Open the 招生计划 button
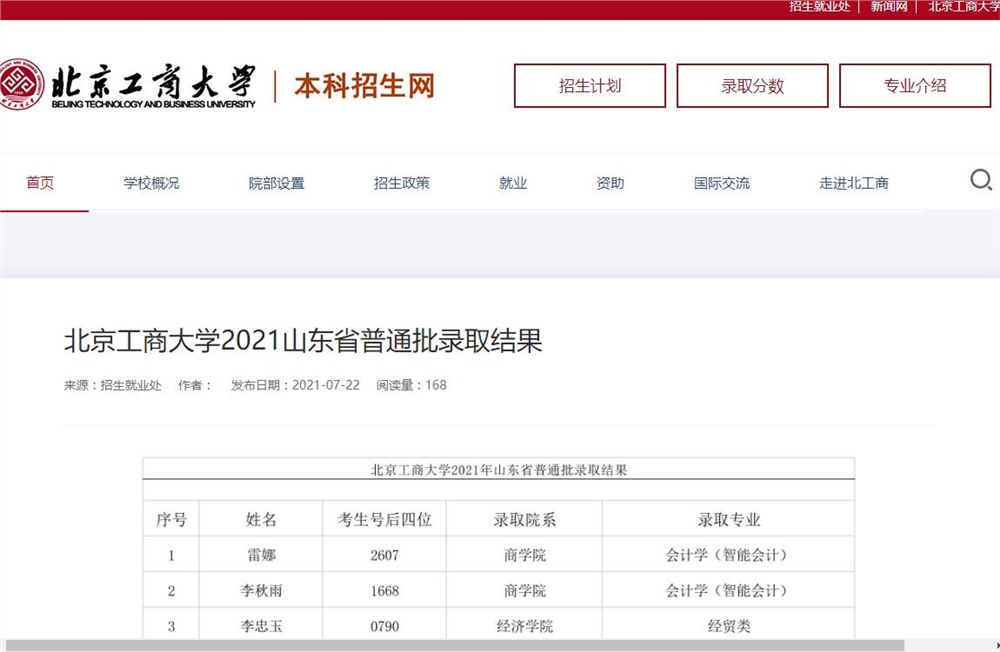Screen dimensions: 1000x652 pos(590,85)
